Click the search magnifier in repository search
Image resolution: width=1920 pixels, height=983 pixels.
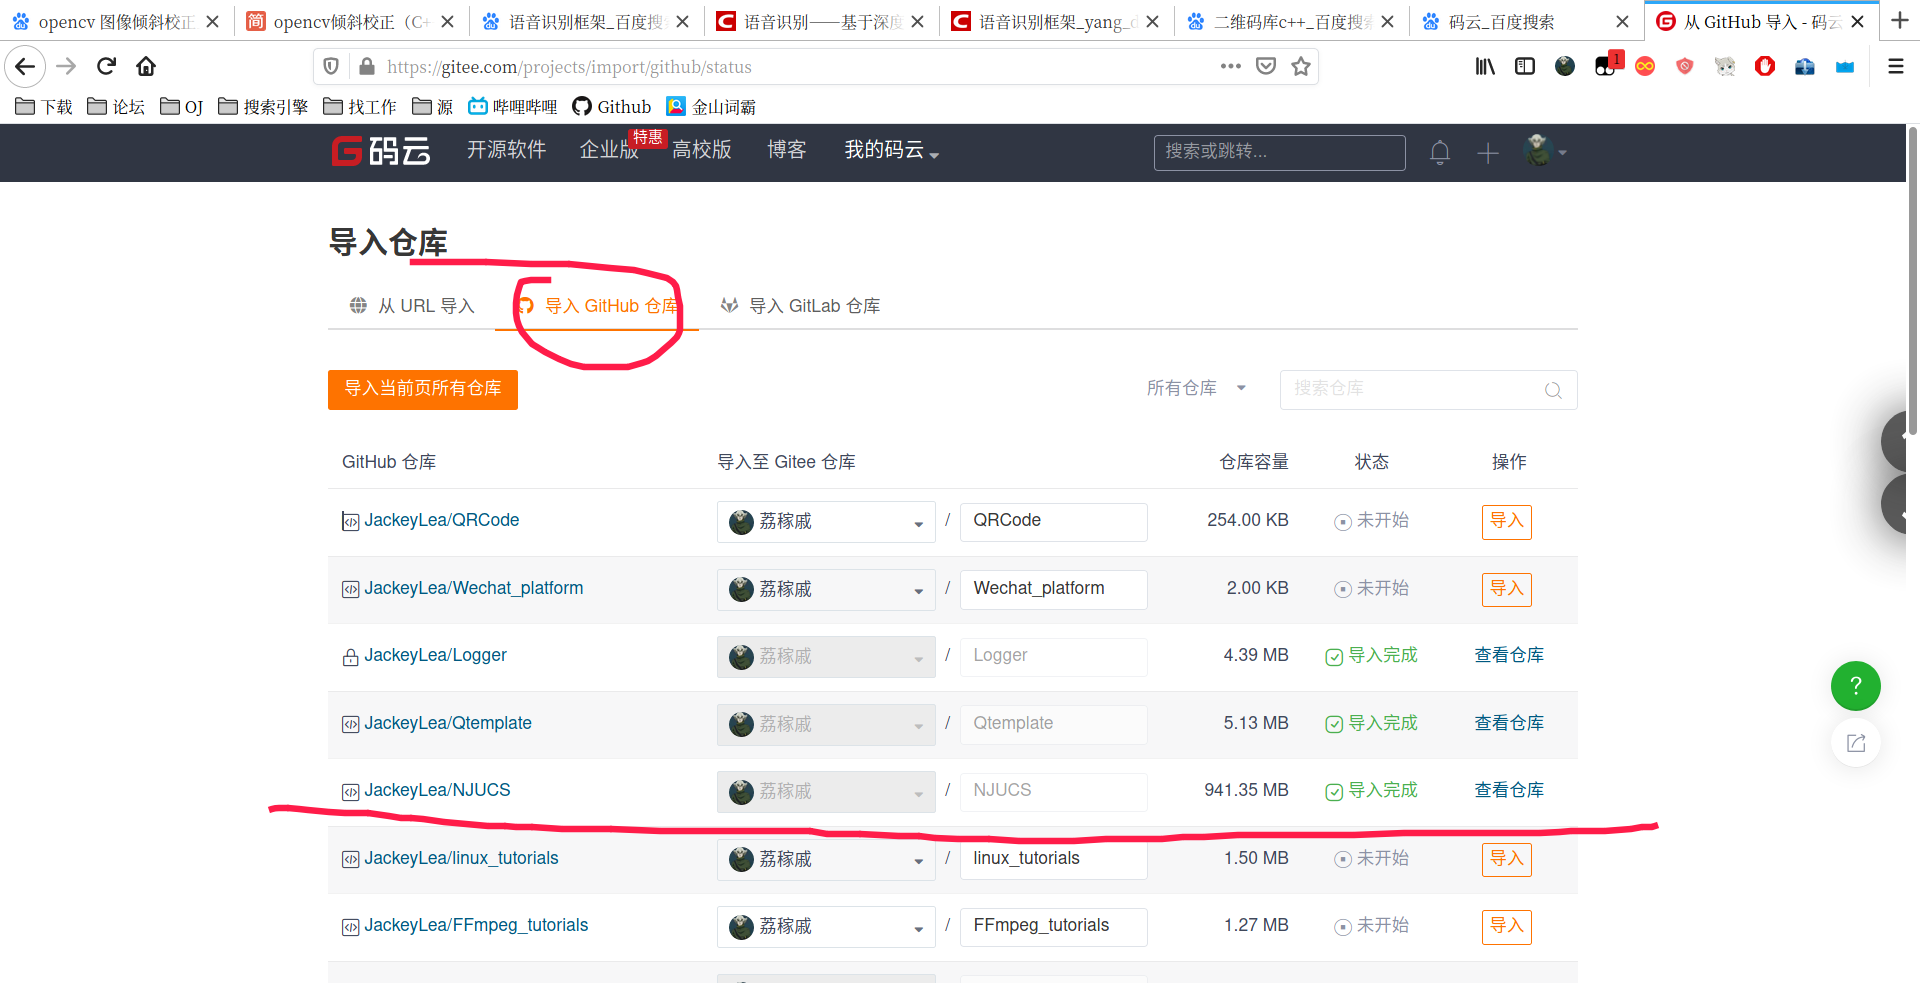coord(1553,390)
